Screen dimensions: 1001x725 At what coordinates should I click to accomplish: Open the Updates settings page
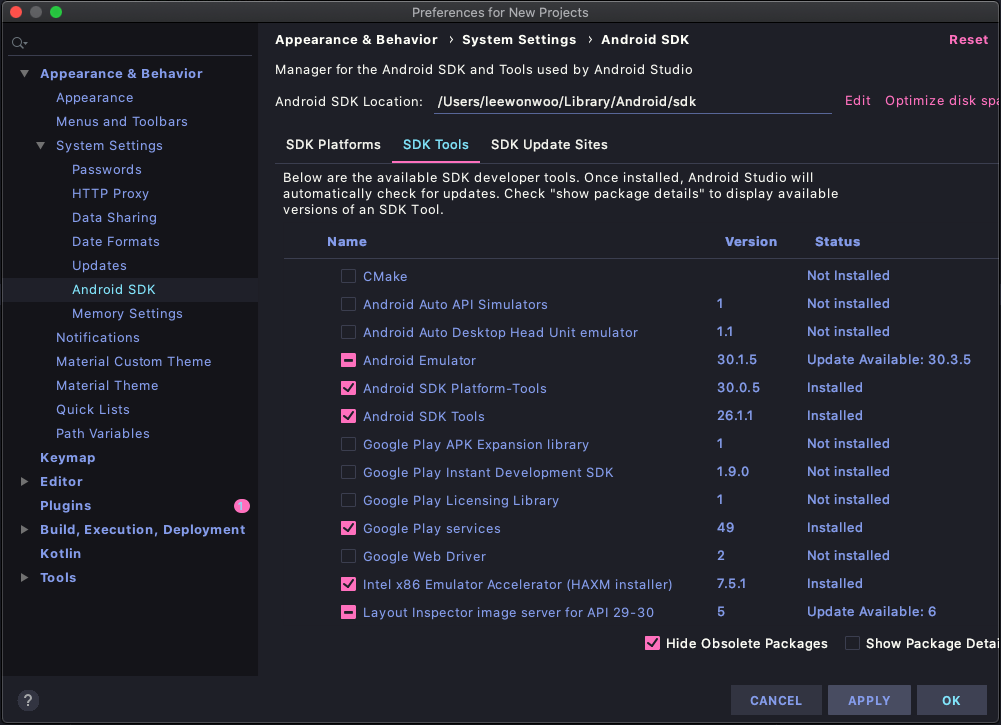(99, 265)
